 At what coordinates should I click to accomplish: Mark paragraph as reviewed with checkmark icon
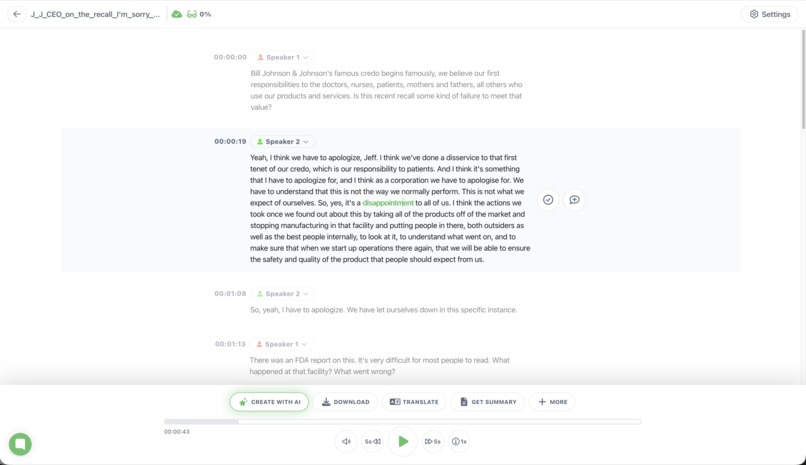tap(548, 200)
